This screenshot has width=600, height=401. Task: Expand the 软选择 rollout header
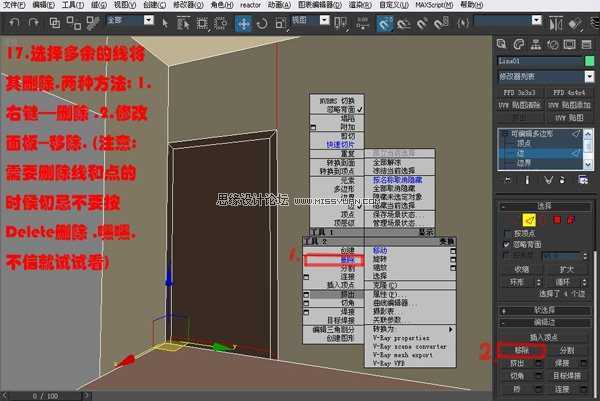coord(545,310)
